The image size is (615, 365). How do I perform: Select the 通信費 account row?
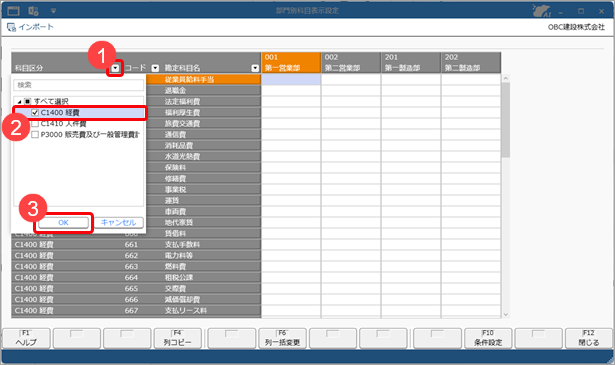click(x=204, y=134)
